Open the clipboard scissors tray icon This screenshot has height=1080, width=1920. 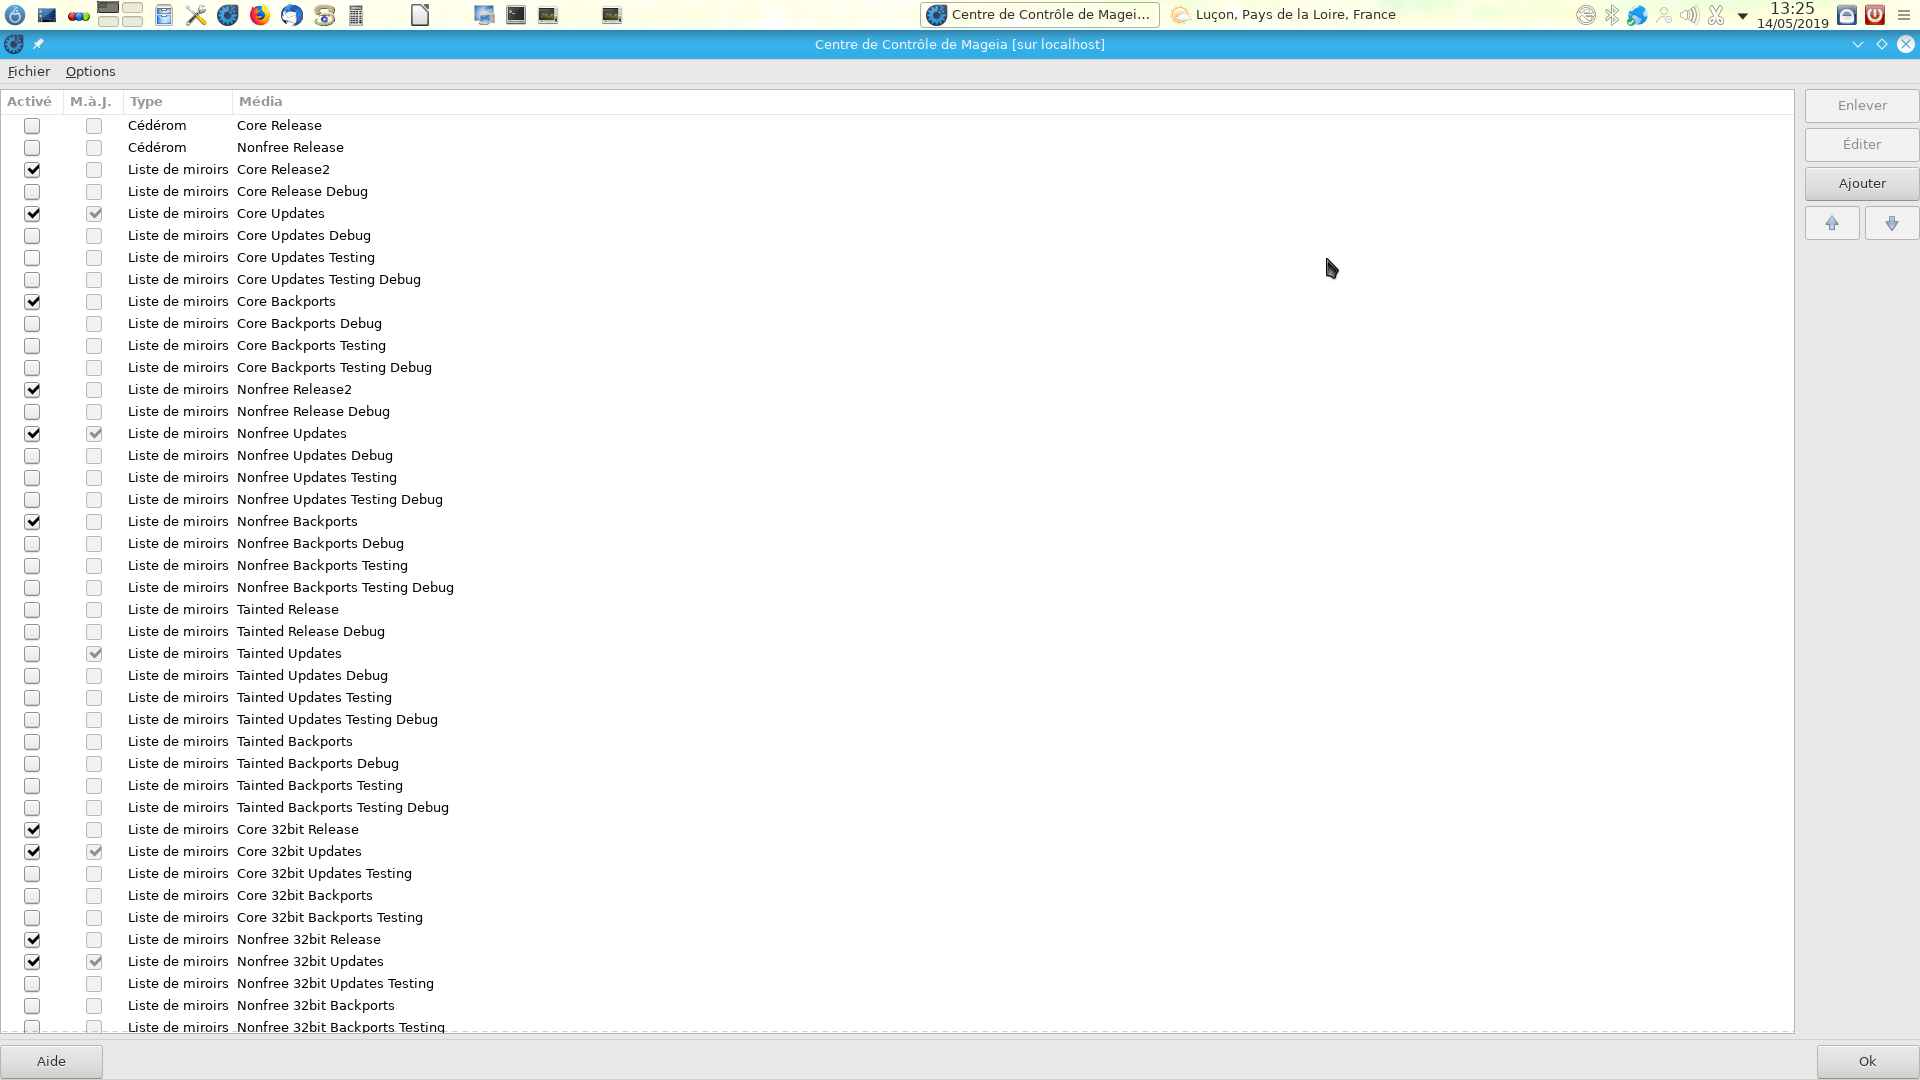[x=1716, y=15]
